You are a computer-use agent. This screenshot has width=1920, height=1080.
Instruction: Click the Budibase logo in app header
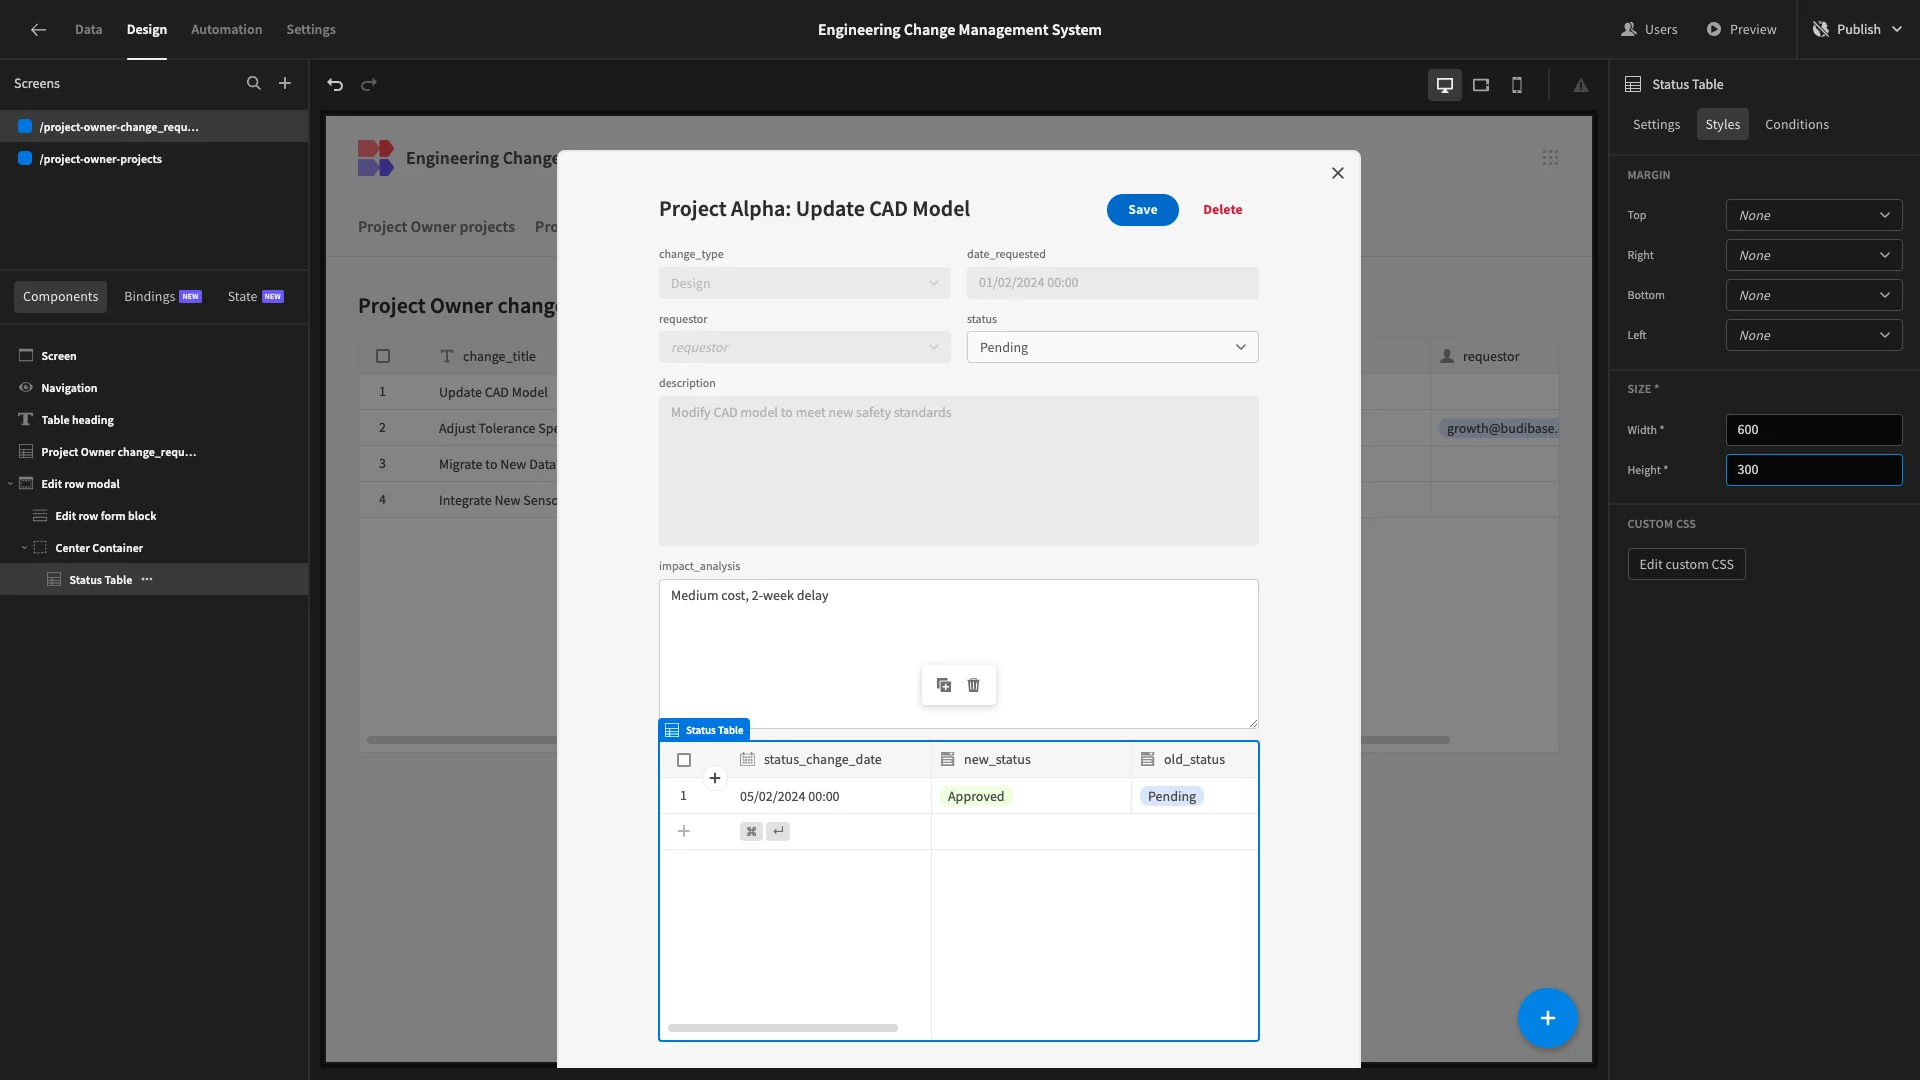pyautogui.click(x=376, y=158)
